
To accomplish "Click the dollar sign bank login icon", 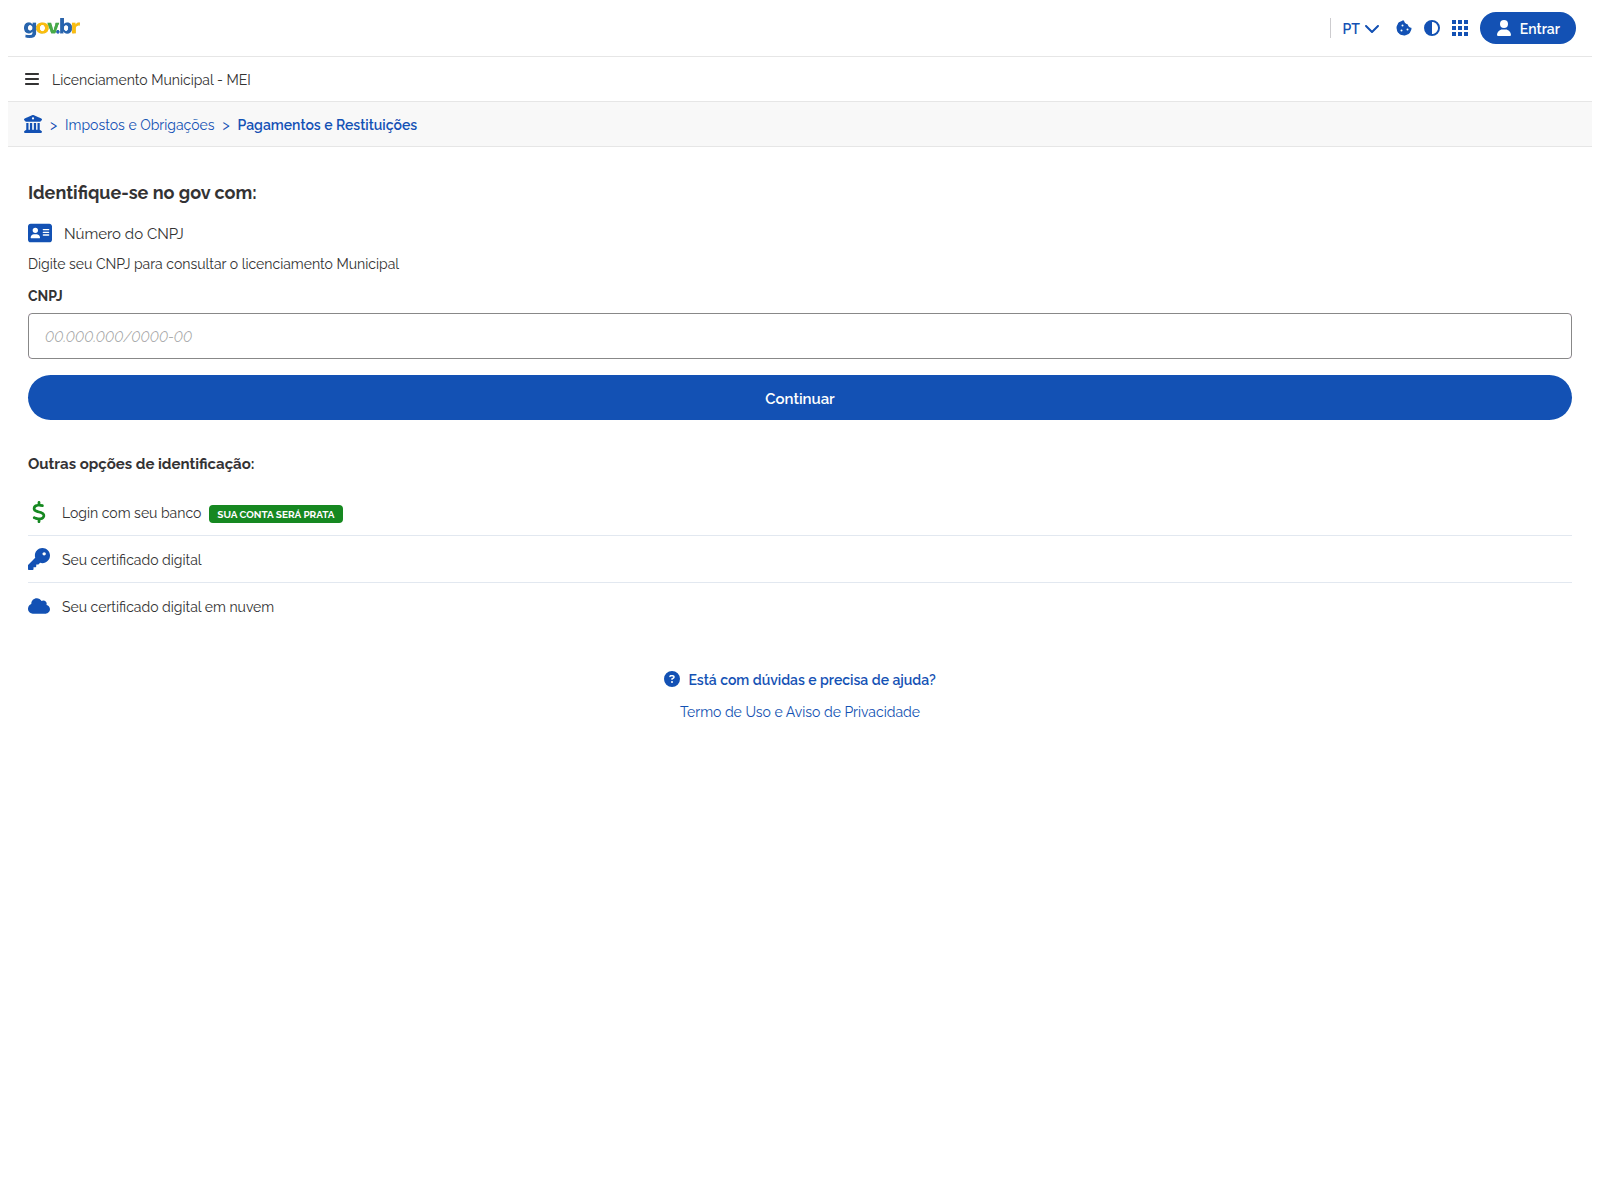I will (39, 512).
